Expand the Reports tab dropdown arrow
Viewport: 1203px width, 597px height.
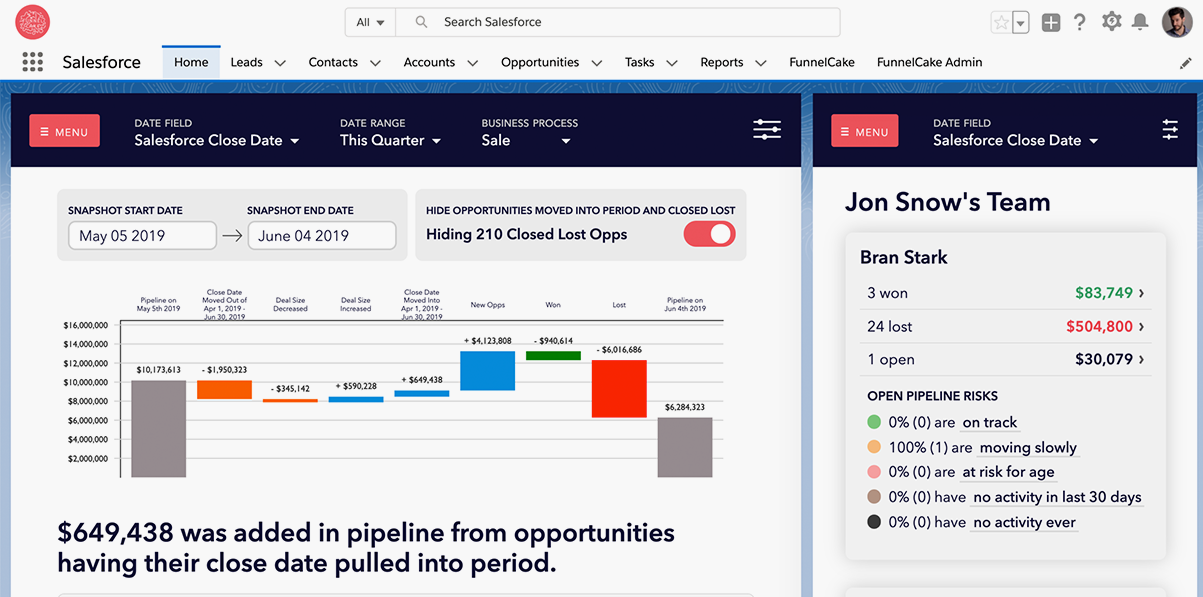(761, 63)
